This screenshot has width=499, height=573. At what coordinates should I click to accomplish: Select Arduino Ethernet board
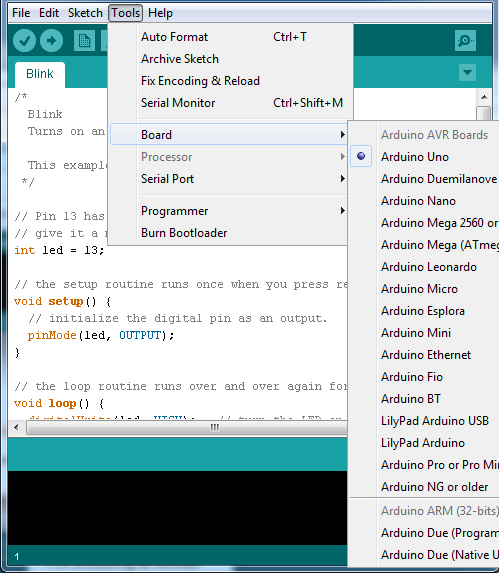(424, 355)
